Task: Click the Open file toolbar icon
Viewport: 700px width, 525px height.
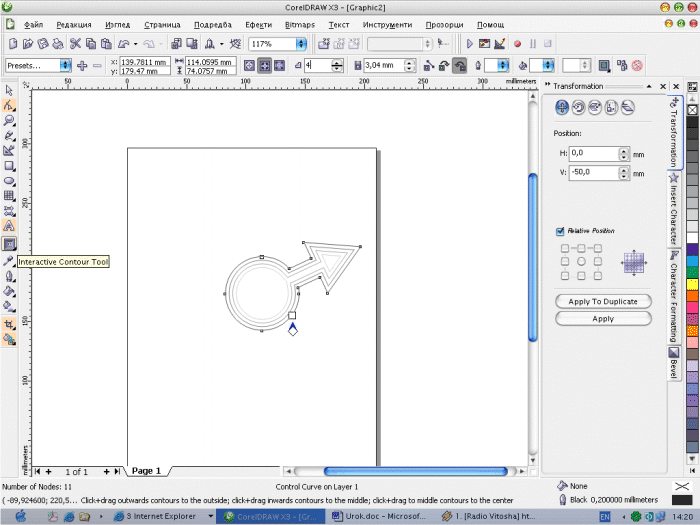Action: click(28, 43)
